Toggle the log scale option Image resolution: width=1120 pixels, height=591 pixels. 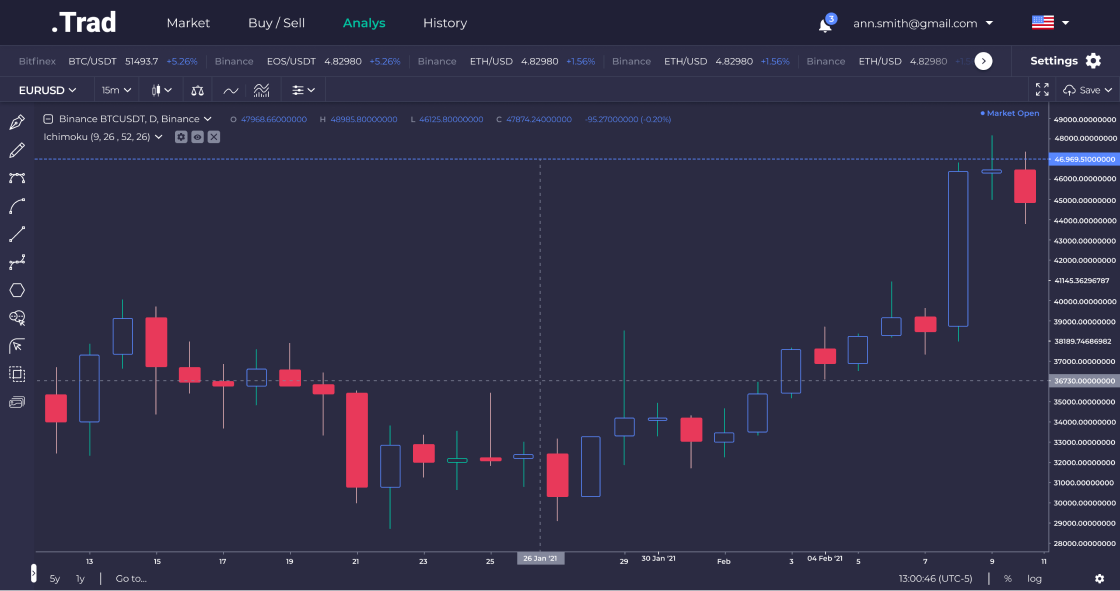click(1034, 578)
